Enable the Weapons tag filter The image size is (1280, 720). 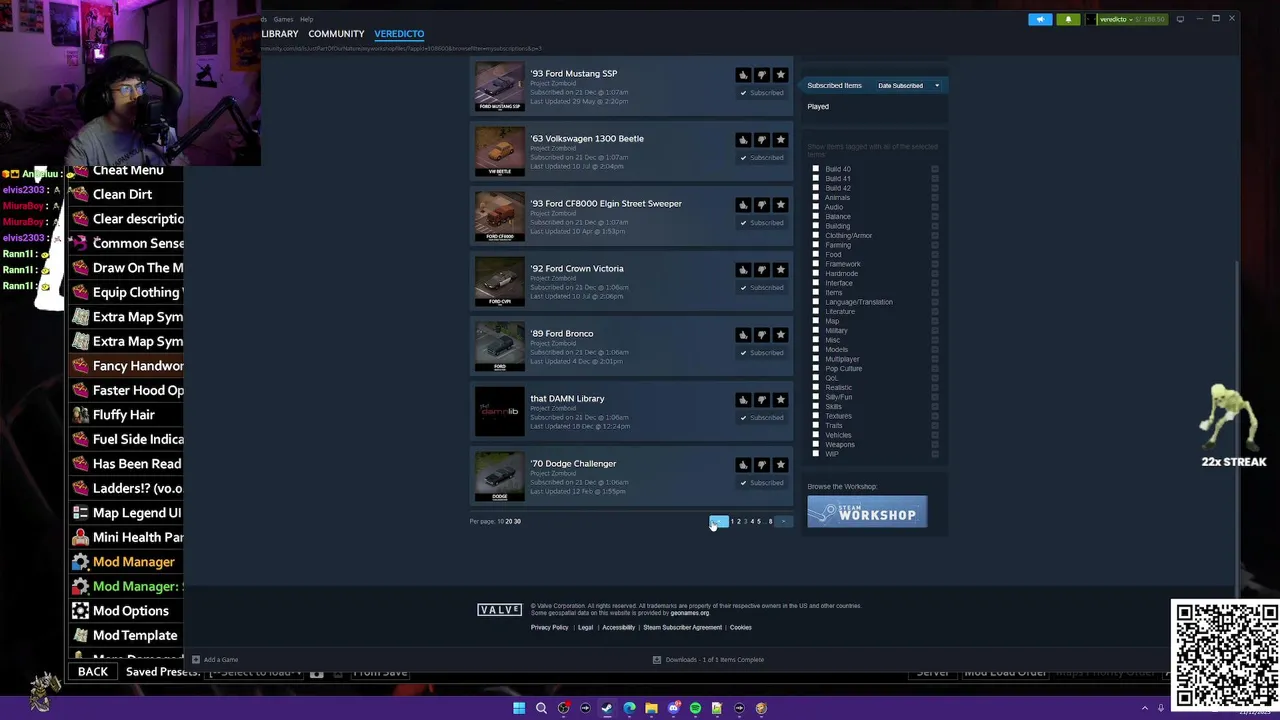coord(816,444)
